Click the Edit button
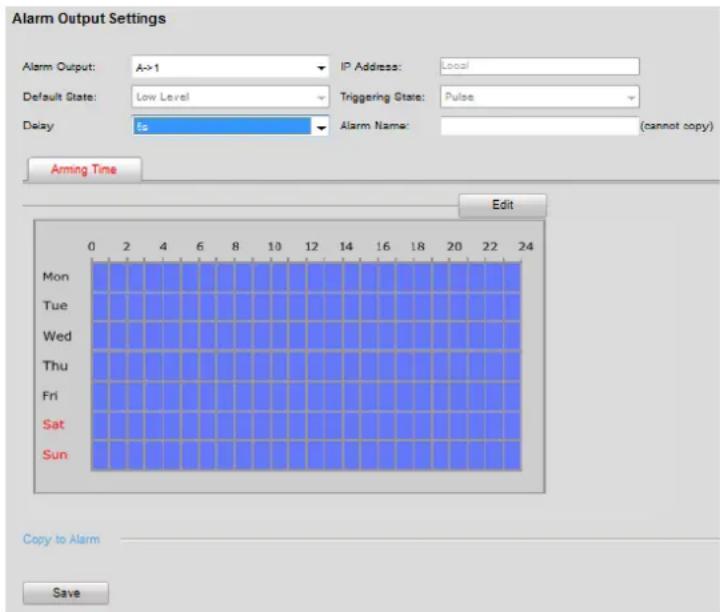The image size is (720, 612). click(502, 205)
